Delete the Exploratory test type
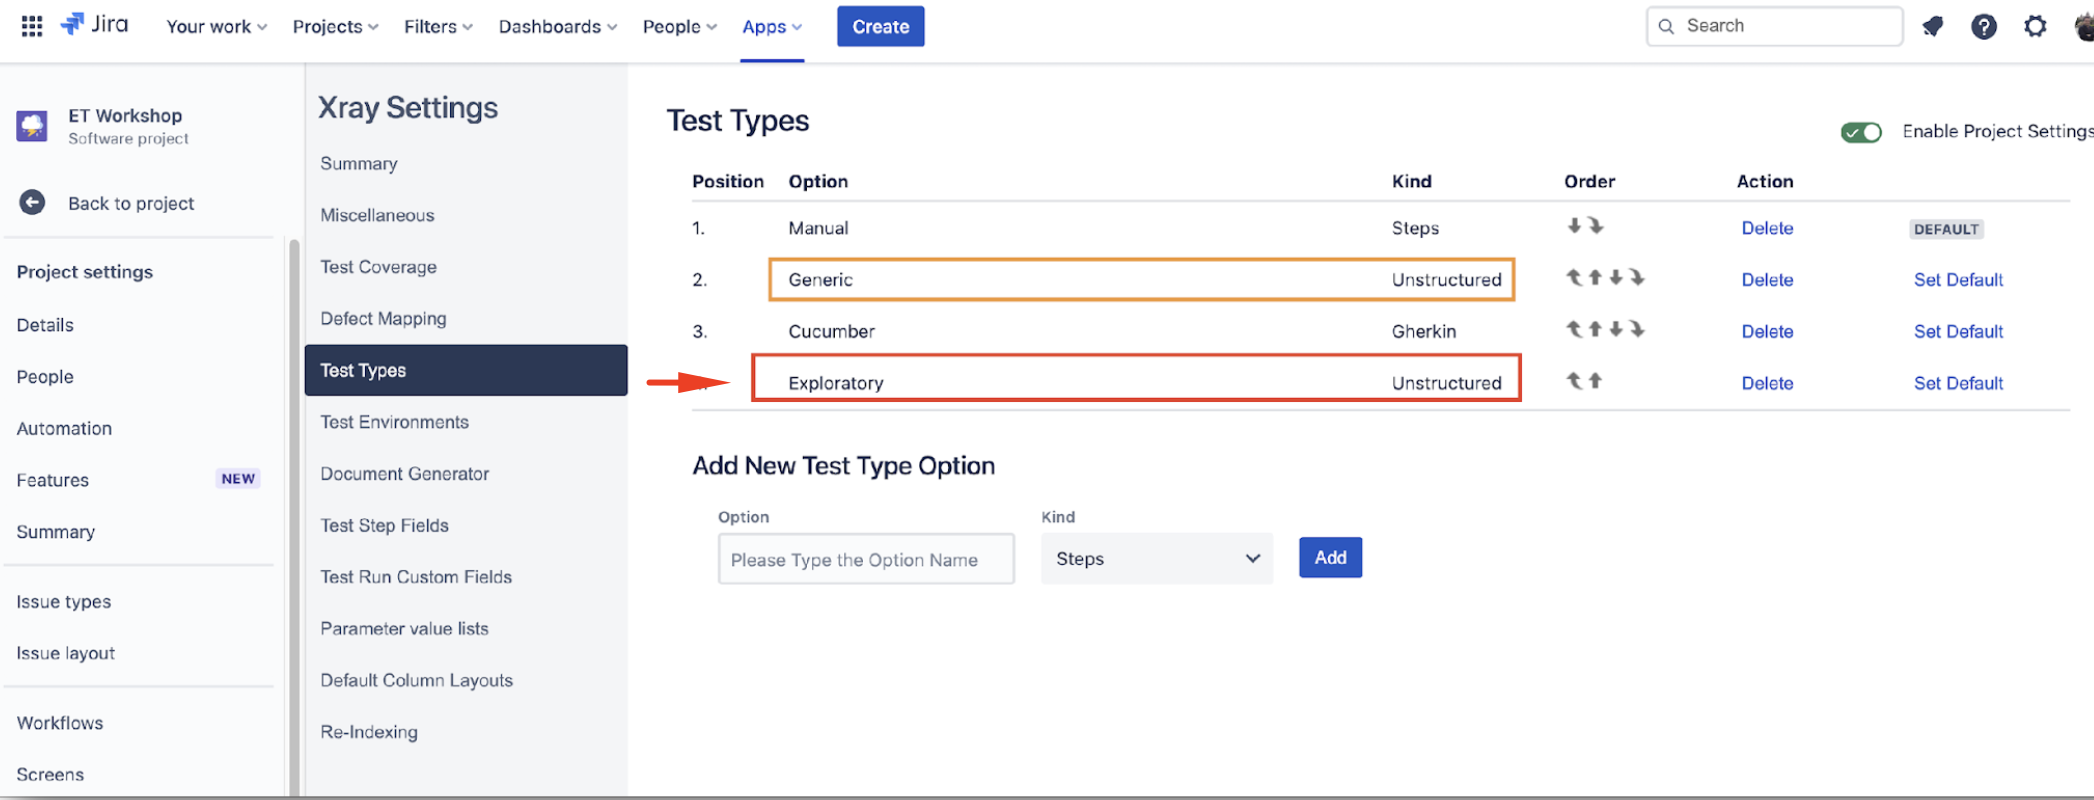Image resolution: width=2094 pixels, height=800 pixels. tap(1767, 383)
